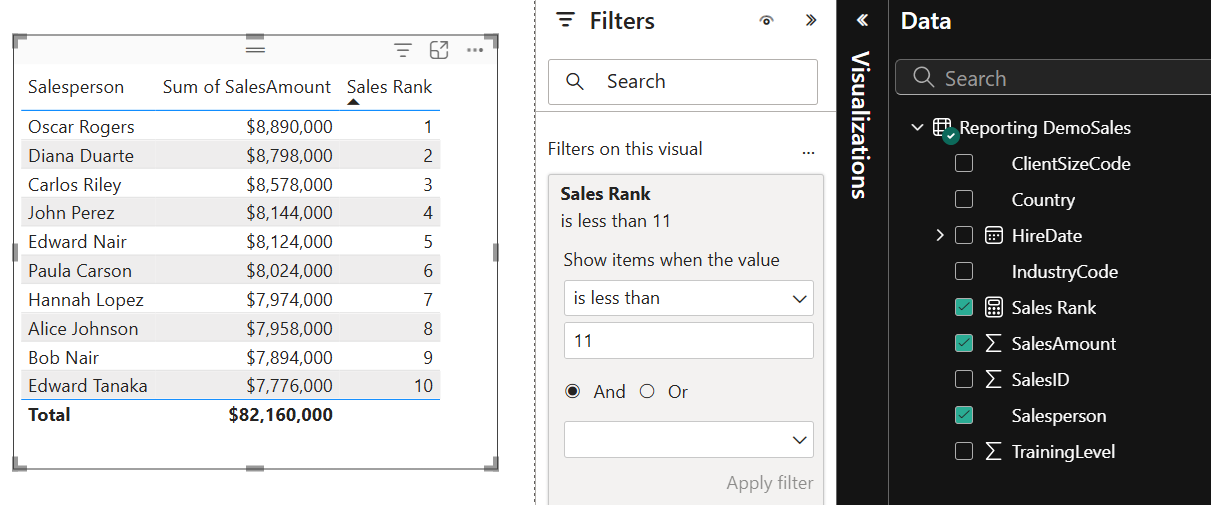Check the IndustryCode field checkbox
Image resolution: width=1211 pixels, height=505 pixels.
pyautogui.click(x=964, y=272)
